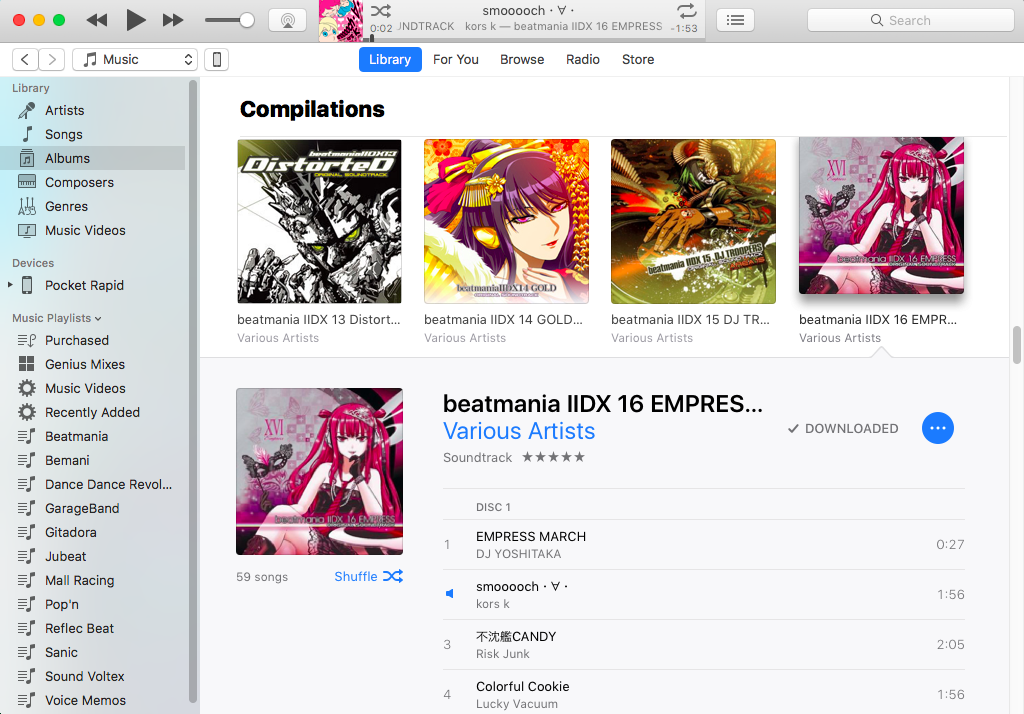The width and height of the screenshot is (1024, 714).
Task: Click the main content vertical scrollbar
Action: pos(1017,345)
